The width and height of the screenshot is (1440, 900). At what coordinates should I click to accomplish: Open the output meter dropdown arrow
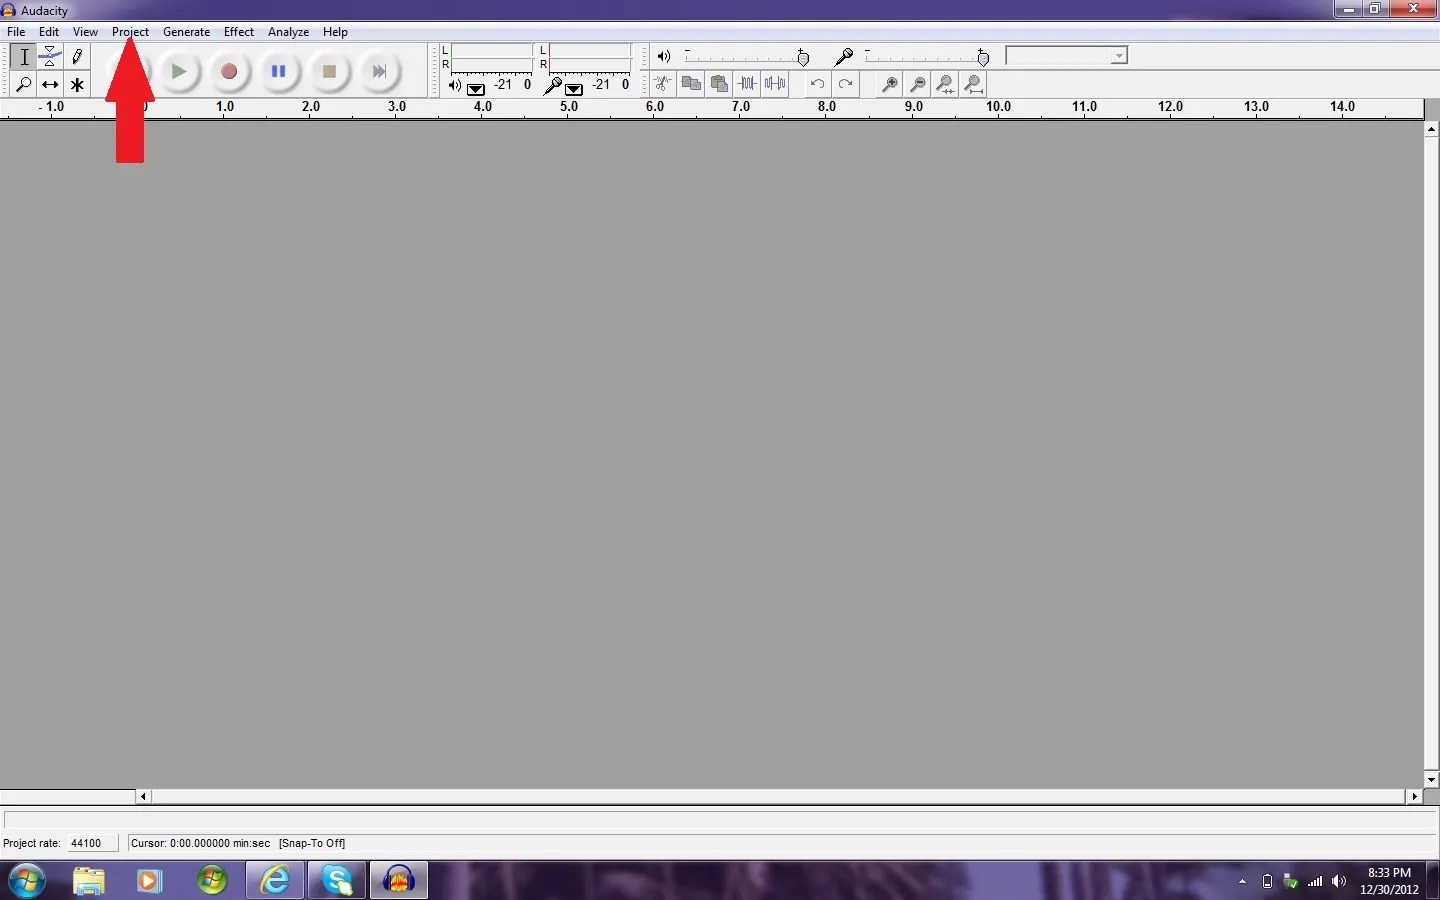pyautogui.click(x=477, y=89)
